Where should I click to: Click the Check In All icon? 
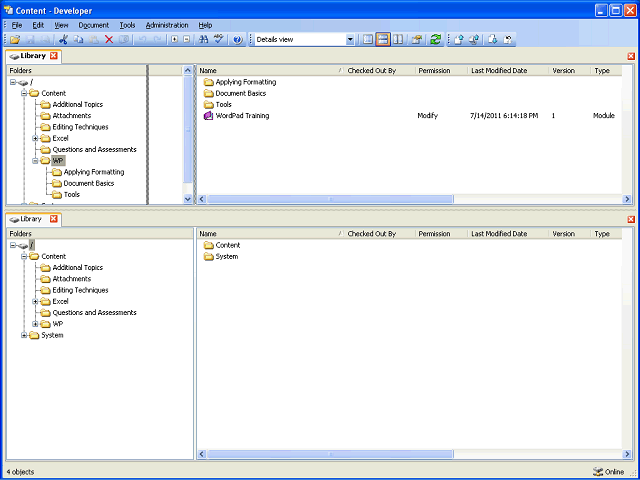pos(474,40)
